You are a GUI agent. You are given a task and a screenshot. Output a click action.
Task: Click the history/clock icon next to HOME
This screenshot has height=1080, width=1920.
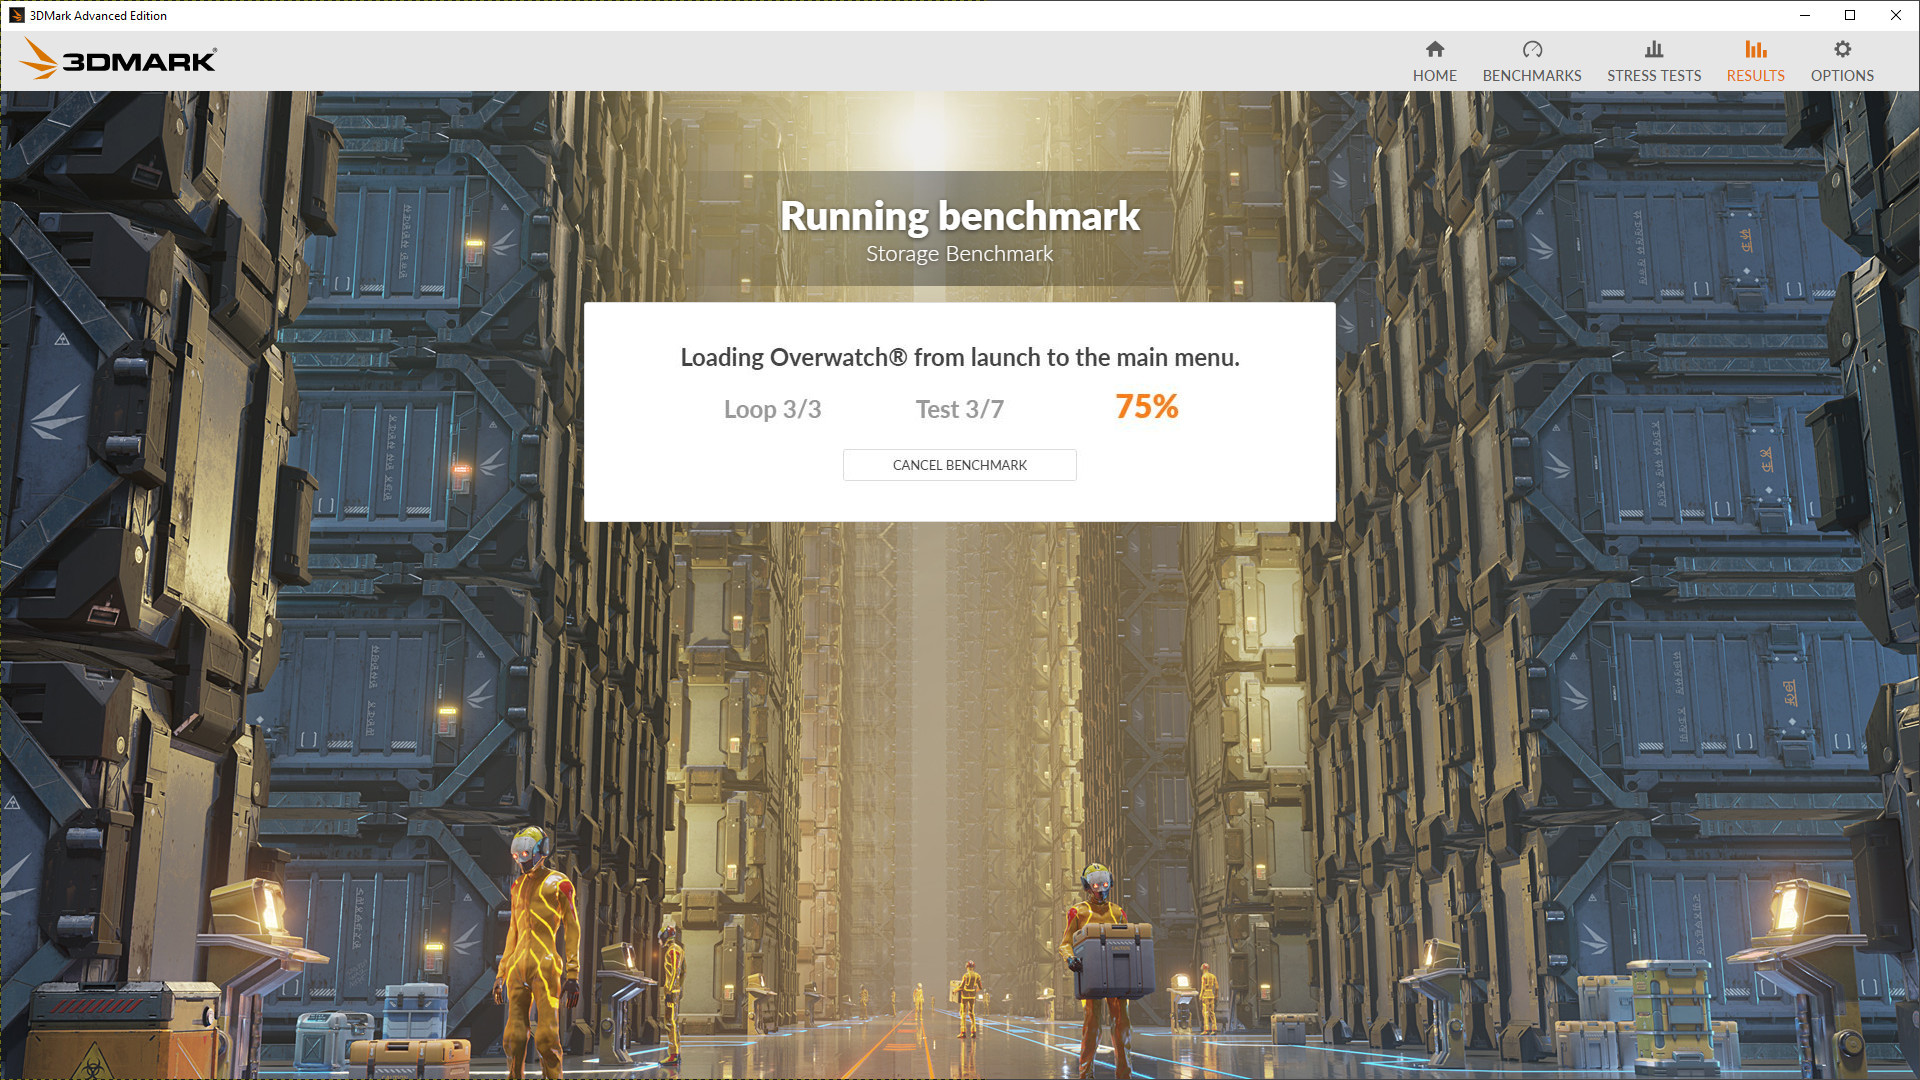tap(1531, 49)
